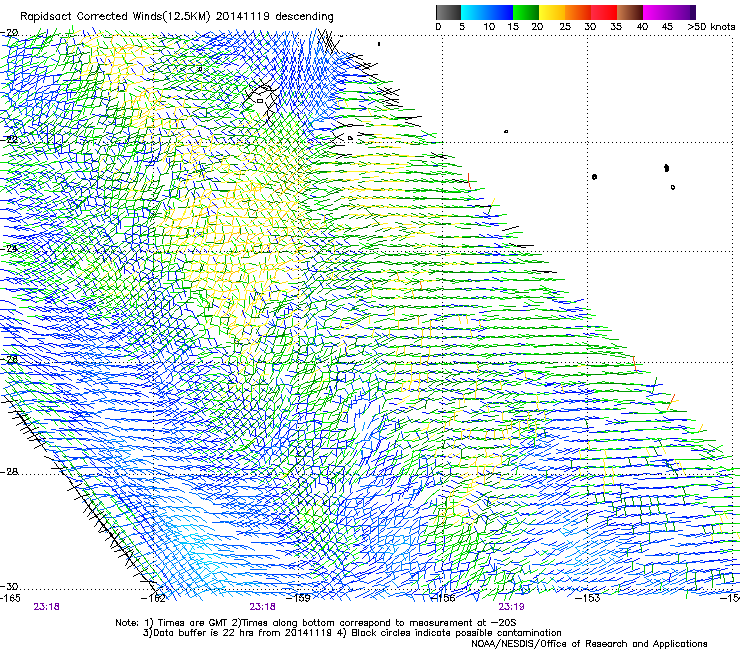This screenshot has width=740, height=650.
Task: Click the word 'descending' in the title
Action: (x=304, y=17)
